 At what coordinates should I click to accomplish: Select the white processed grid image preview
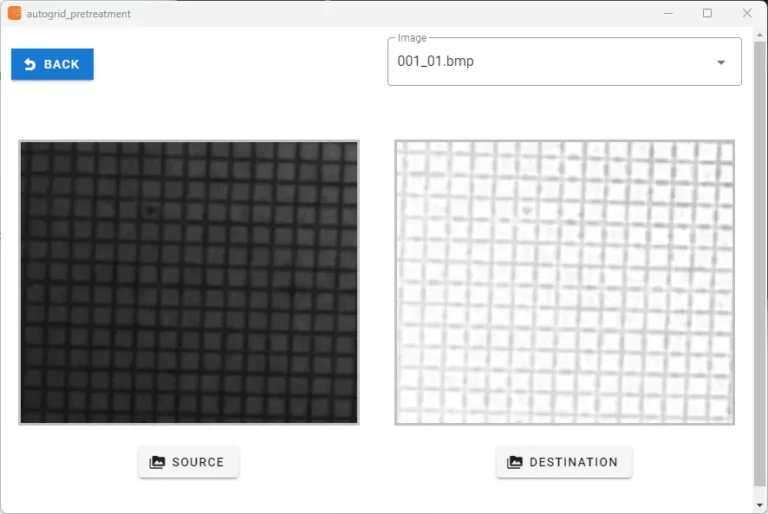(x=565, y=283)
